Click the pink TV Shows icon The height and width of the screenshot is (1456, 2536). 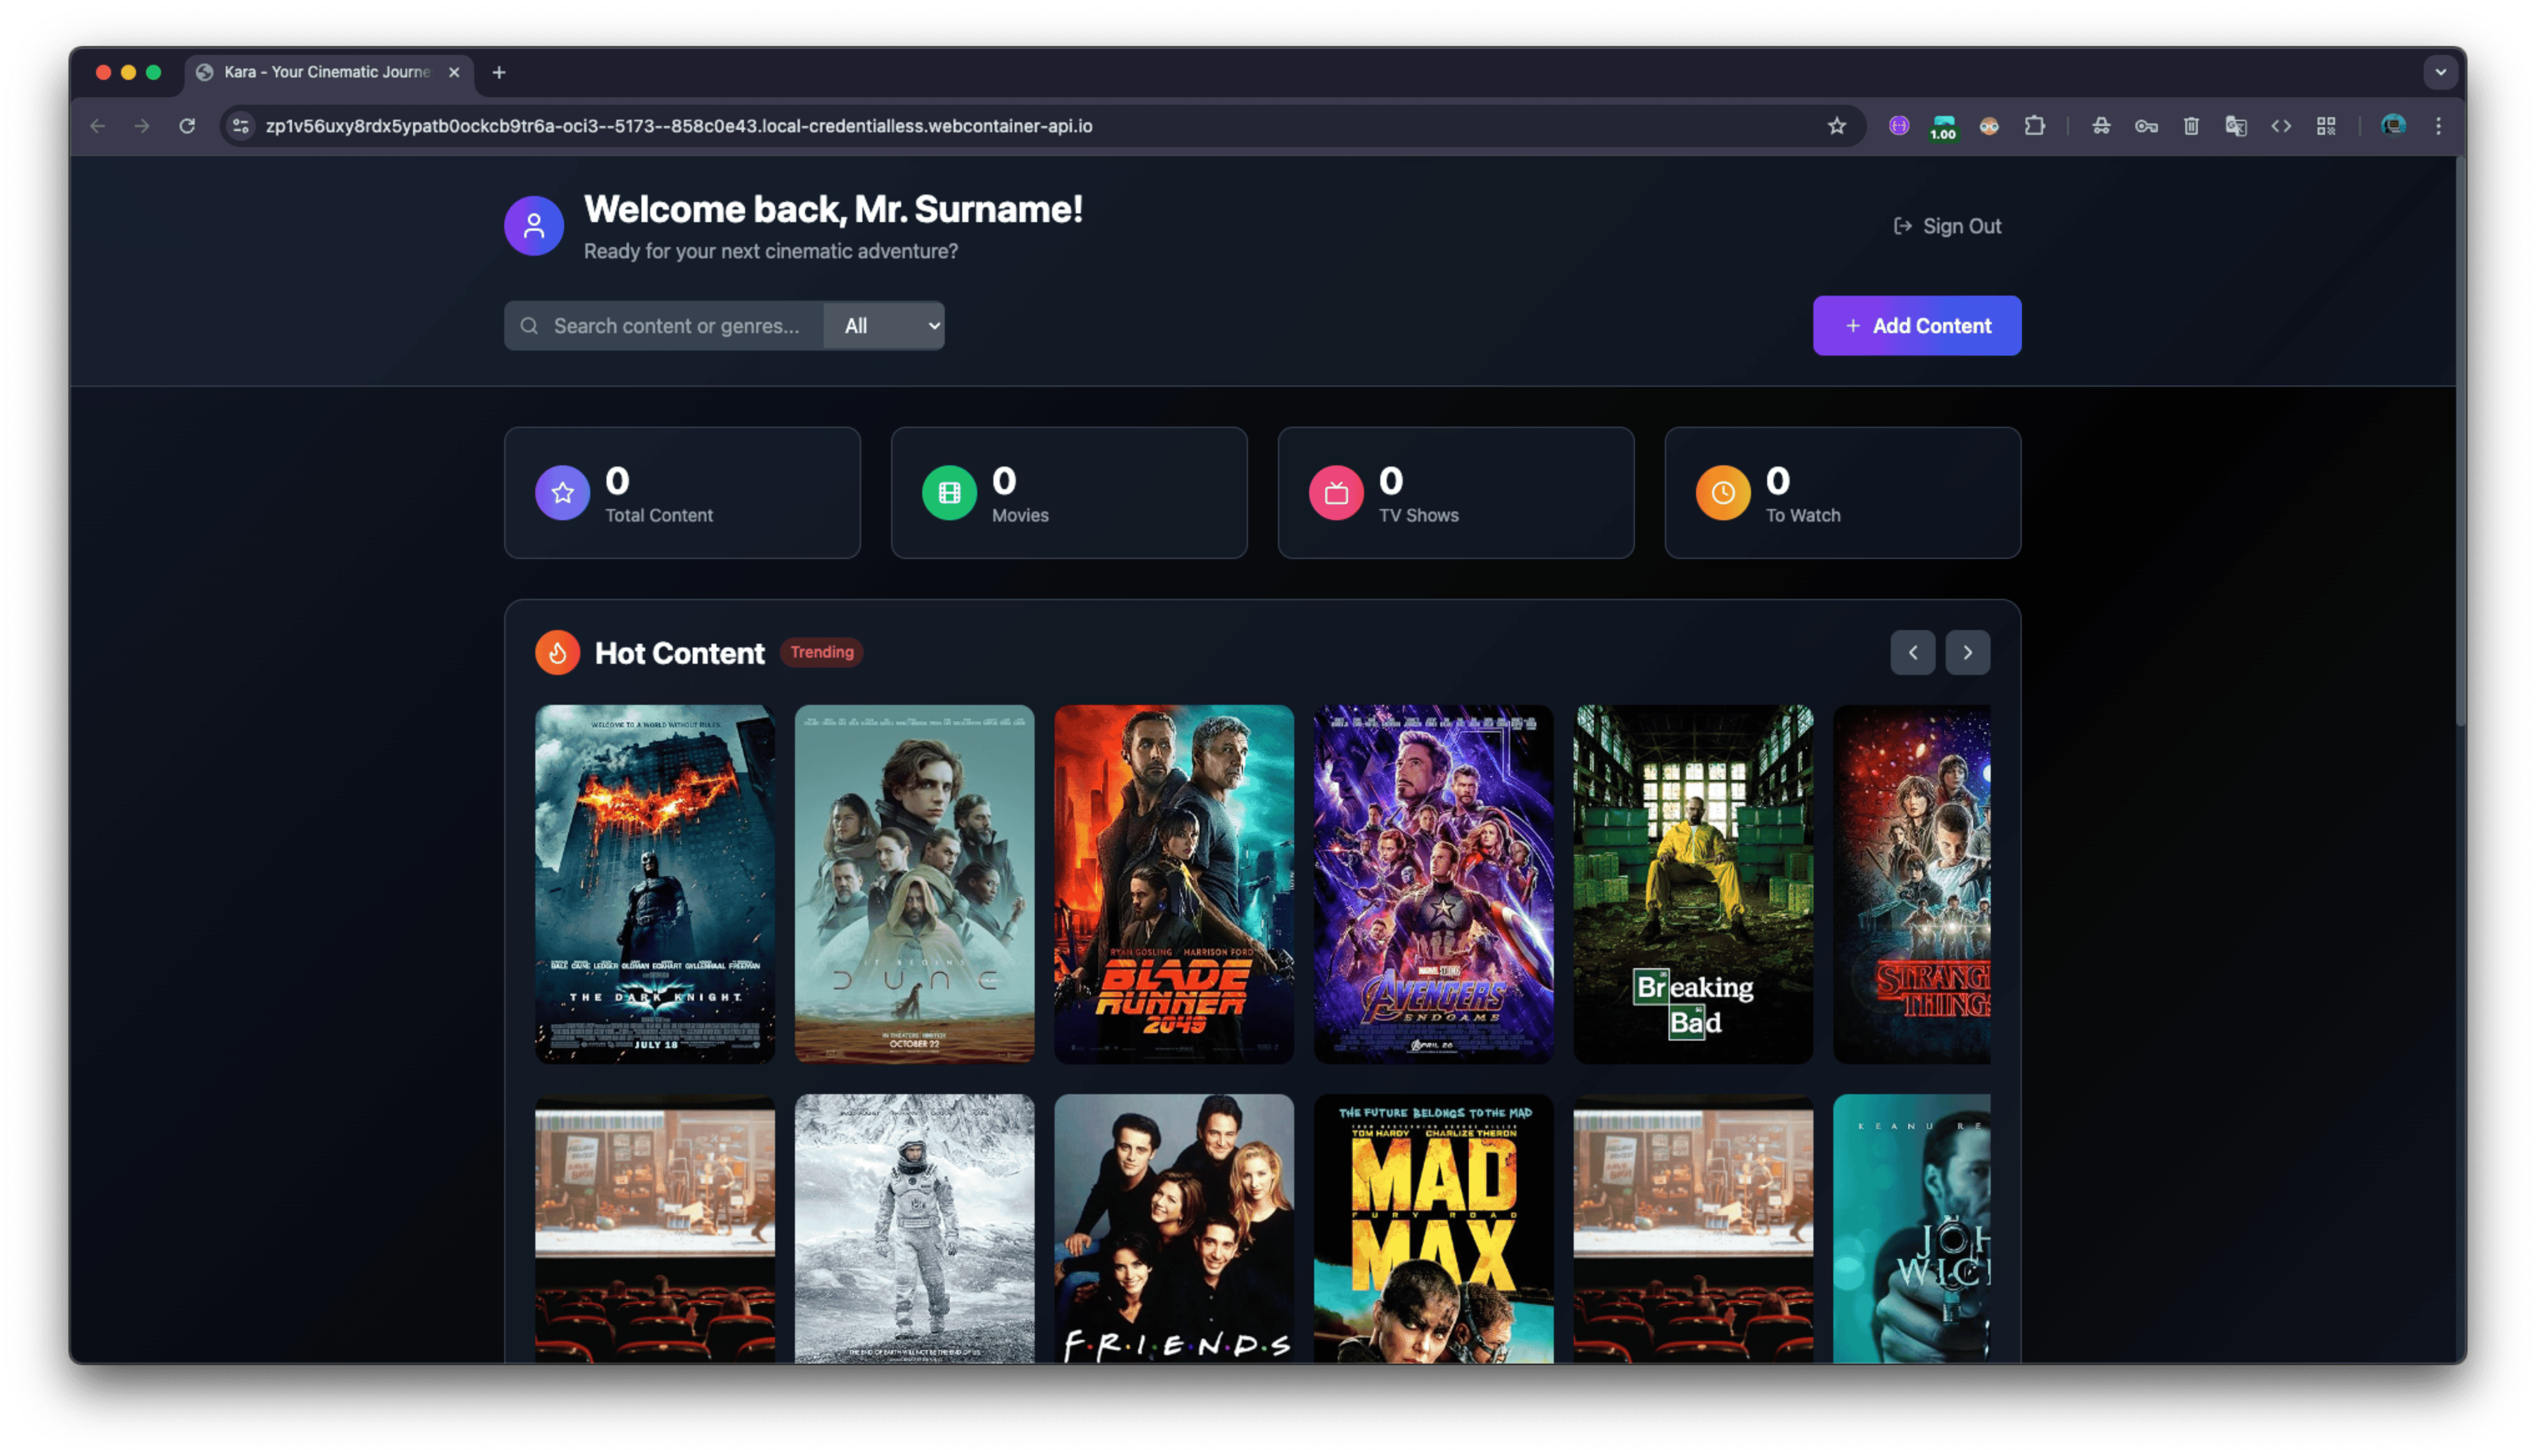pos(1336,493)
